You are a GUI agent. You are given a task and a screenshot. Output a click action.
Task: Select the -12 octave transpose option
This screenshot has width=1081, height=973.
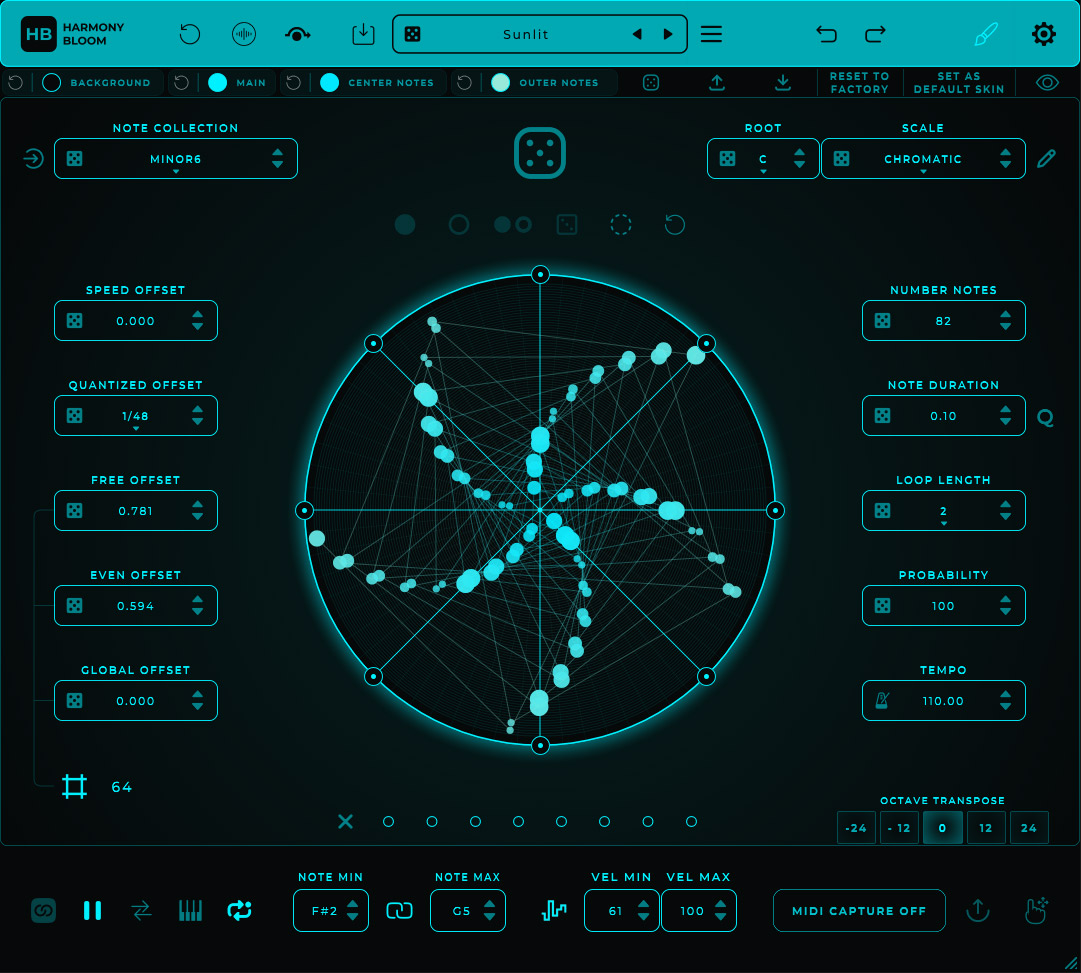point(899,827)
